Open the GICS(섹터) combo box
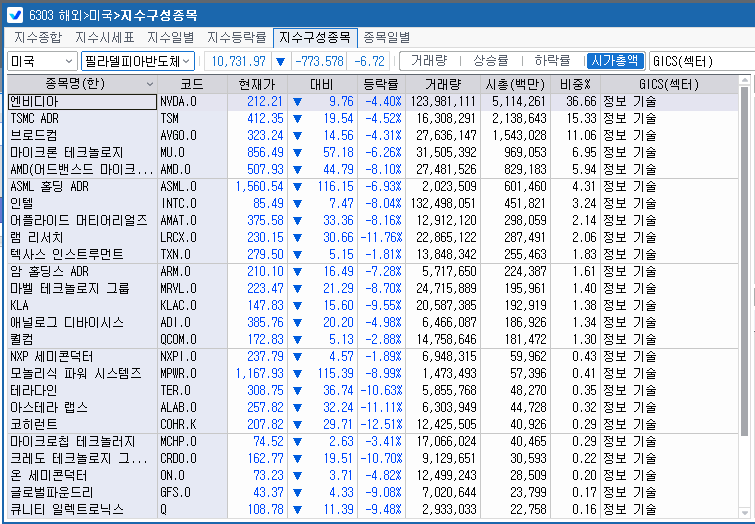755x524 pixels. click(x=702, y=61)
